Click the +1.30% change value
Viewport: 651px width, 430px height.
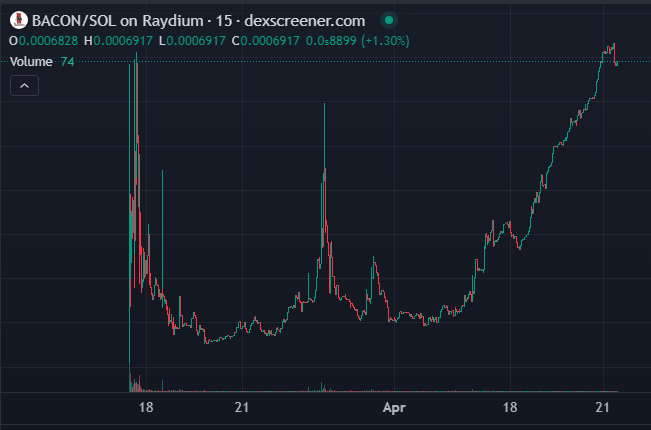pyautogui.click(x=385, y=41)
